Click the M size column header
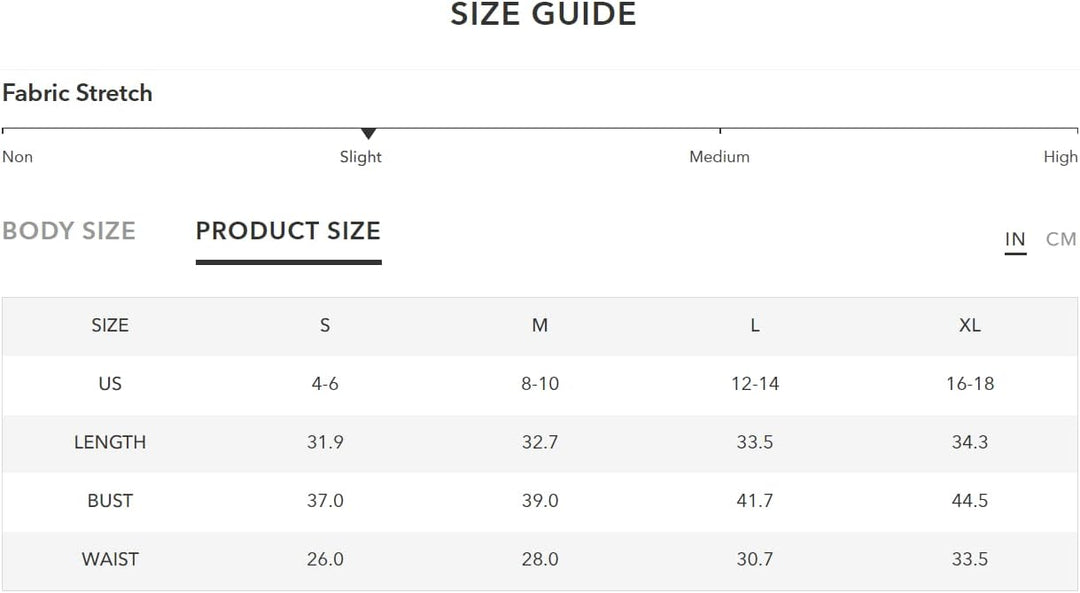 pos(540,325)
